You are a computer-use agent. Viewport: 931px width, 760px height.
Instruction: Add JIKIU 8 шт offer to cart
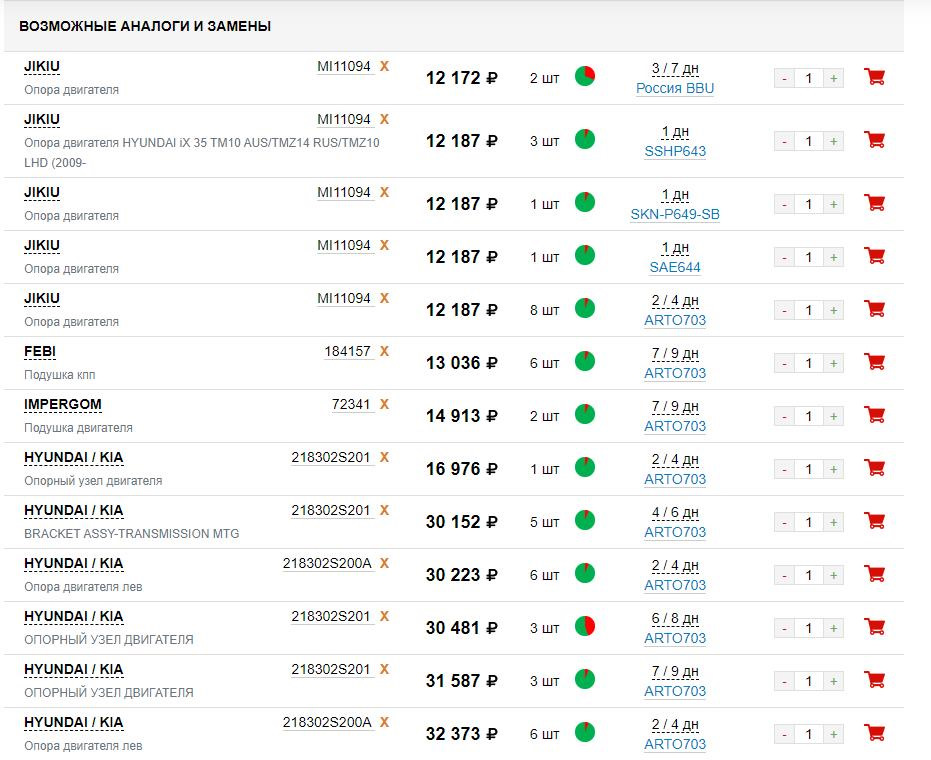point(875,309)
